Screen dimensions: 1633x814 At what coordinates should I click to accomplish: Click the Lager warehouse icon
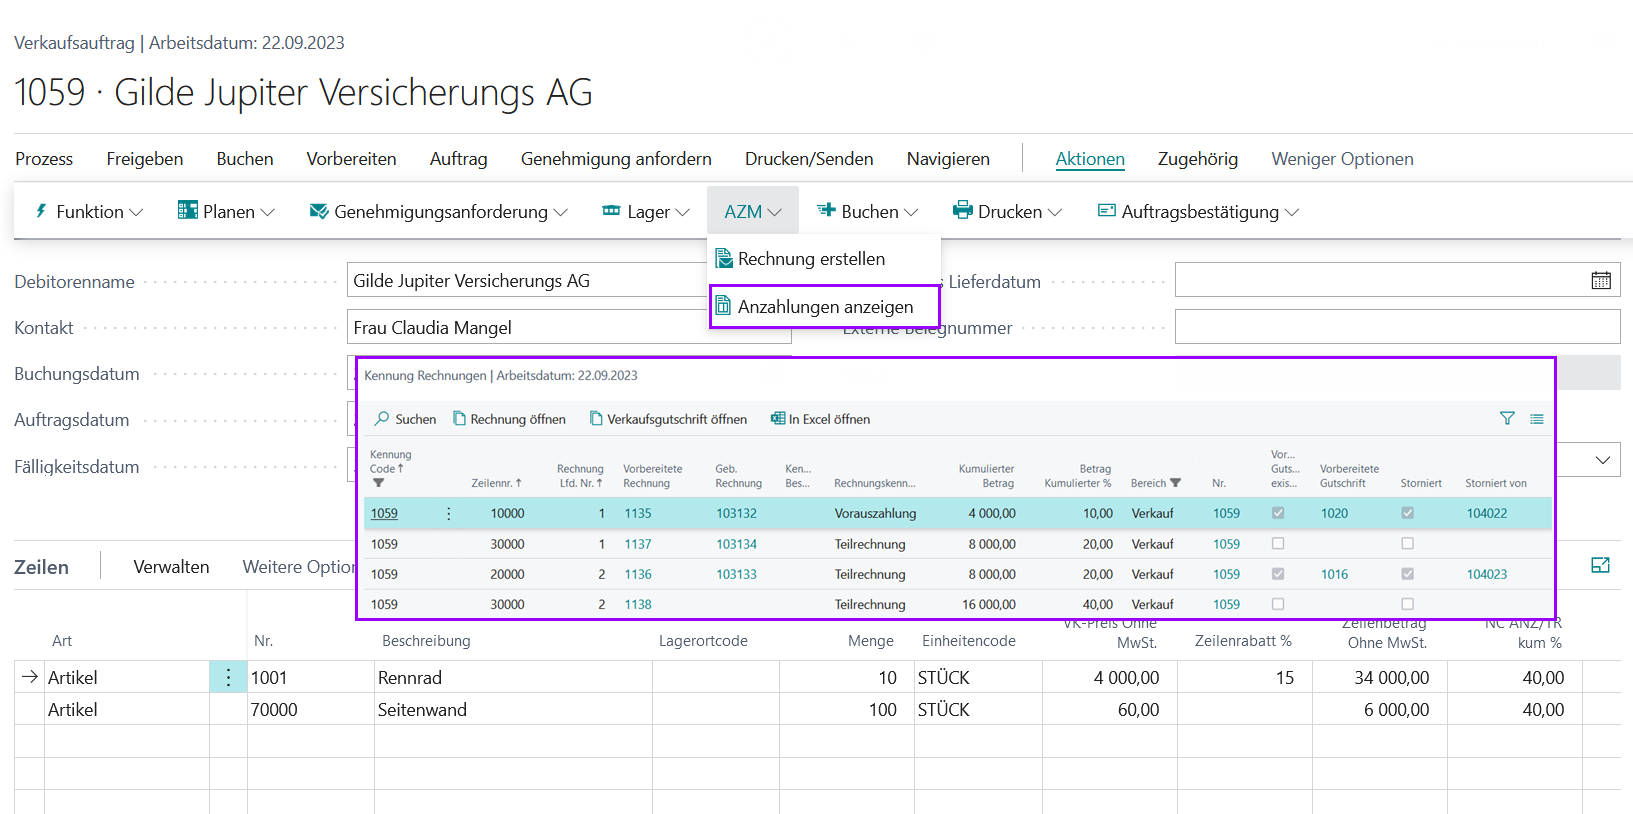[611, 211]
